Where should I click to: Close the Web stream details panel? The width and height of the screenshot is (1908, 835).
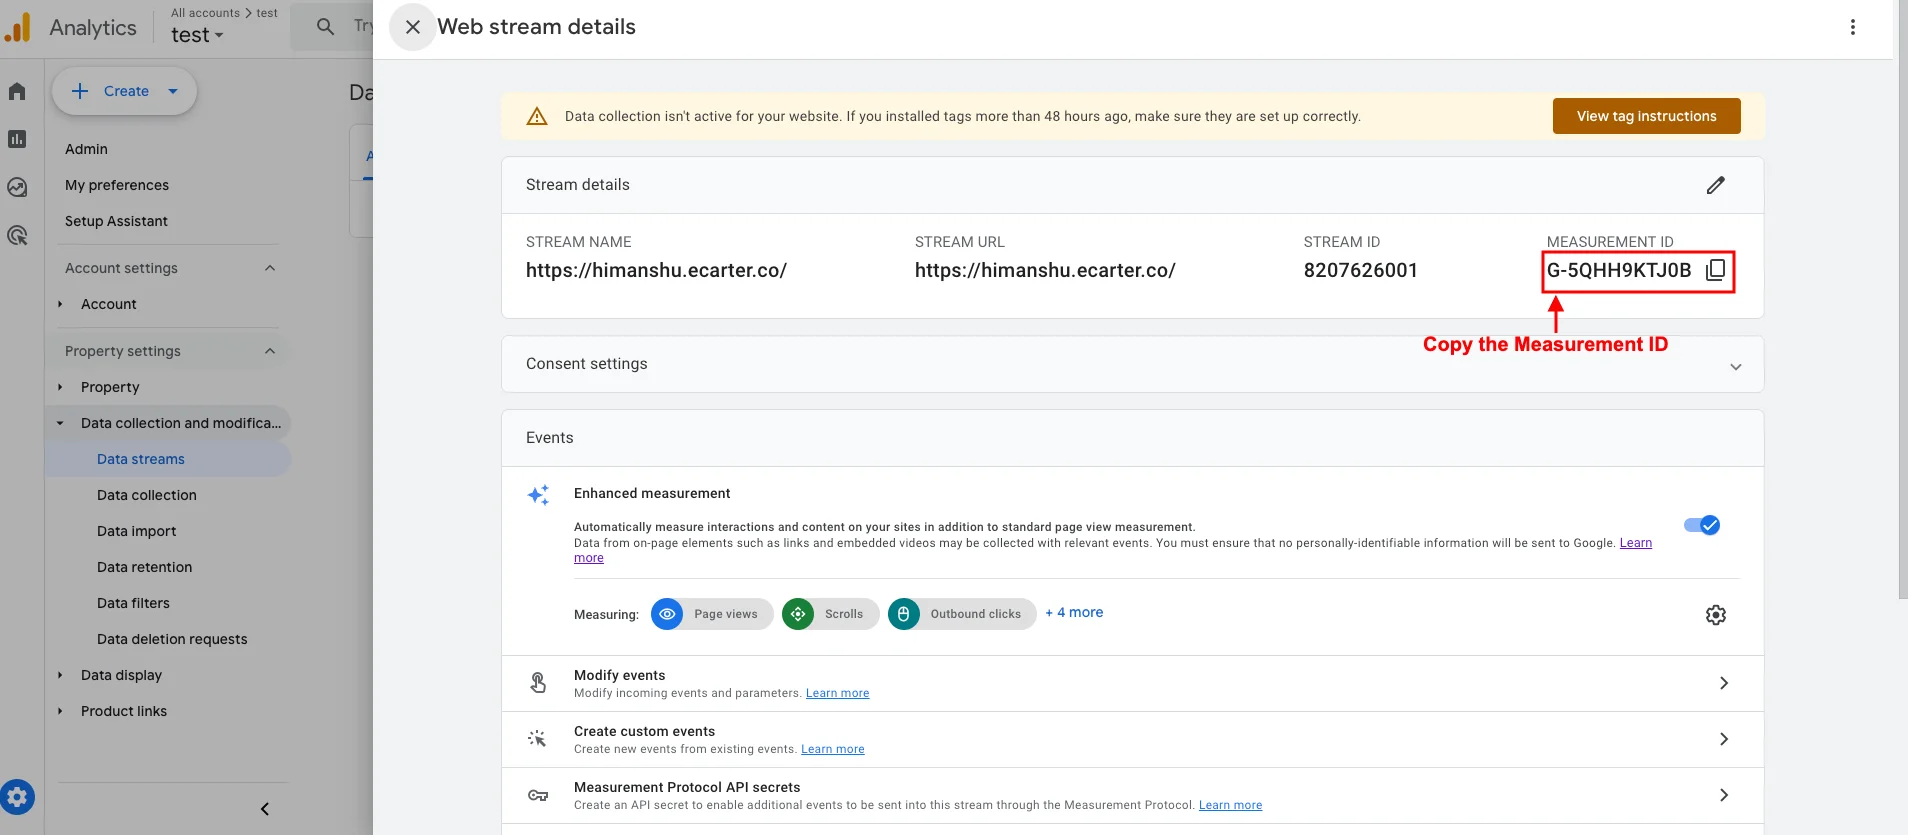tap(412, 27)
